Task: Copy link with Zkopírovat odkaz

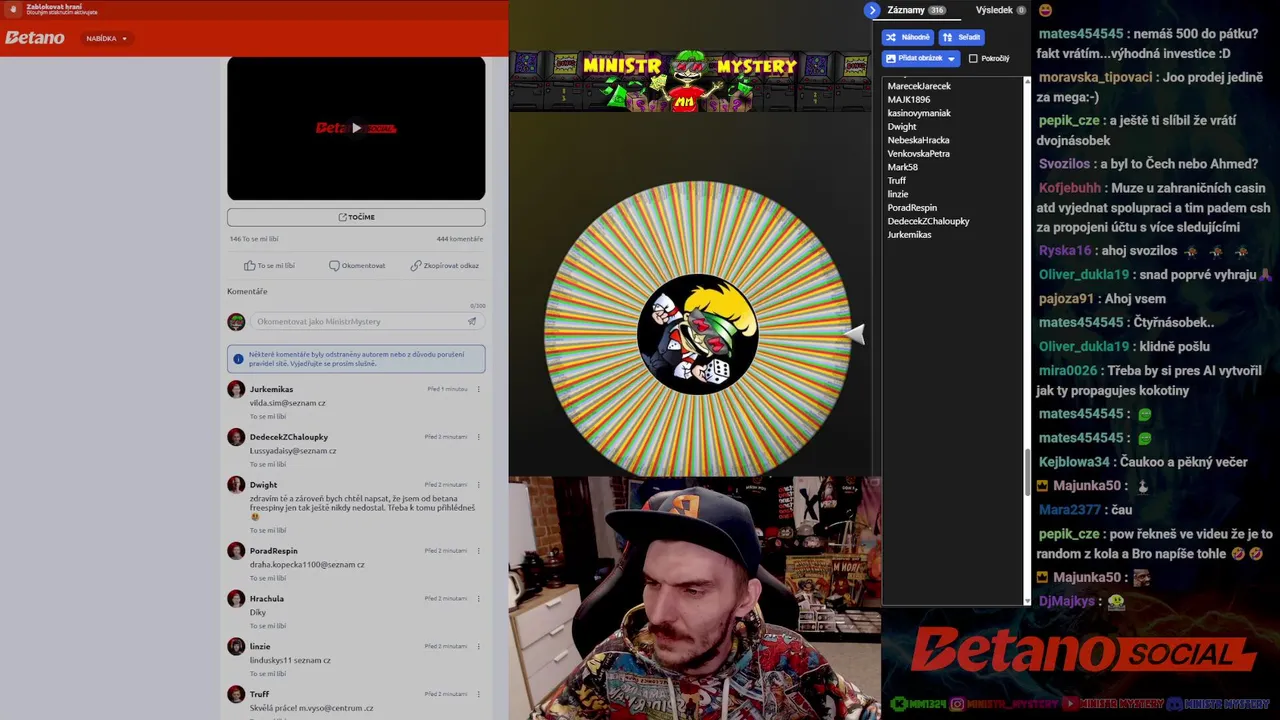Action: click(444, 266)
